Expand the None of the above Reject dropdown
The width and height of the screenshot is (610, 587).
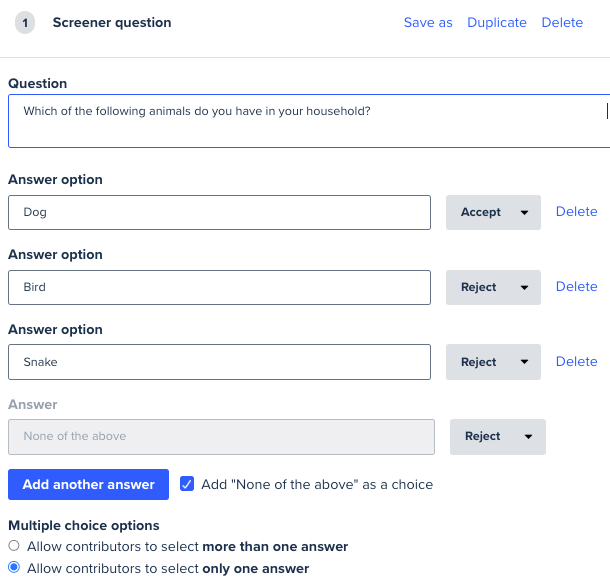498,437
